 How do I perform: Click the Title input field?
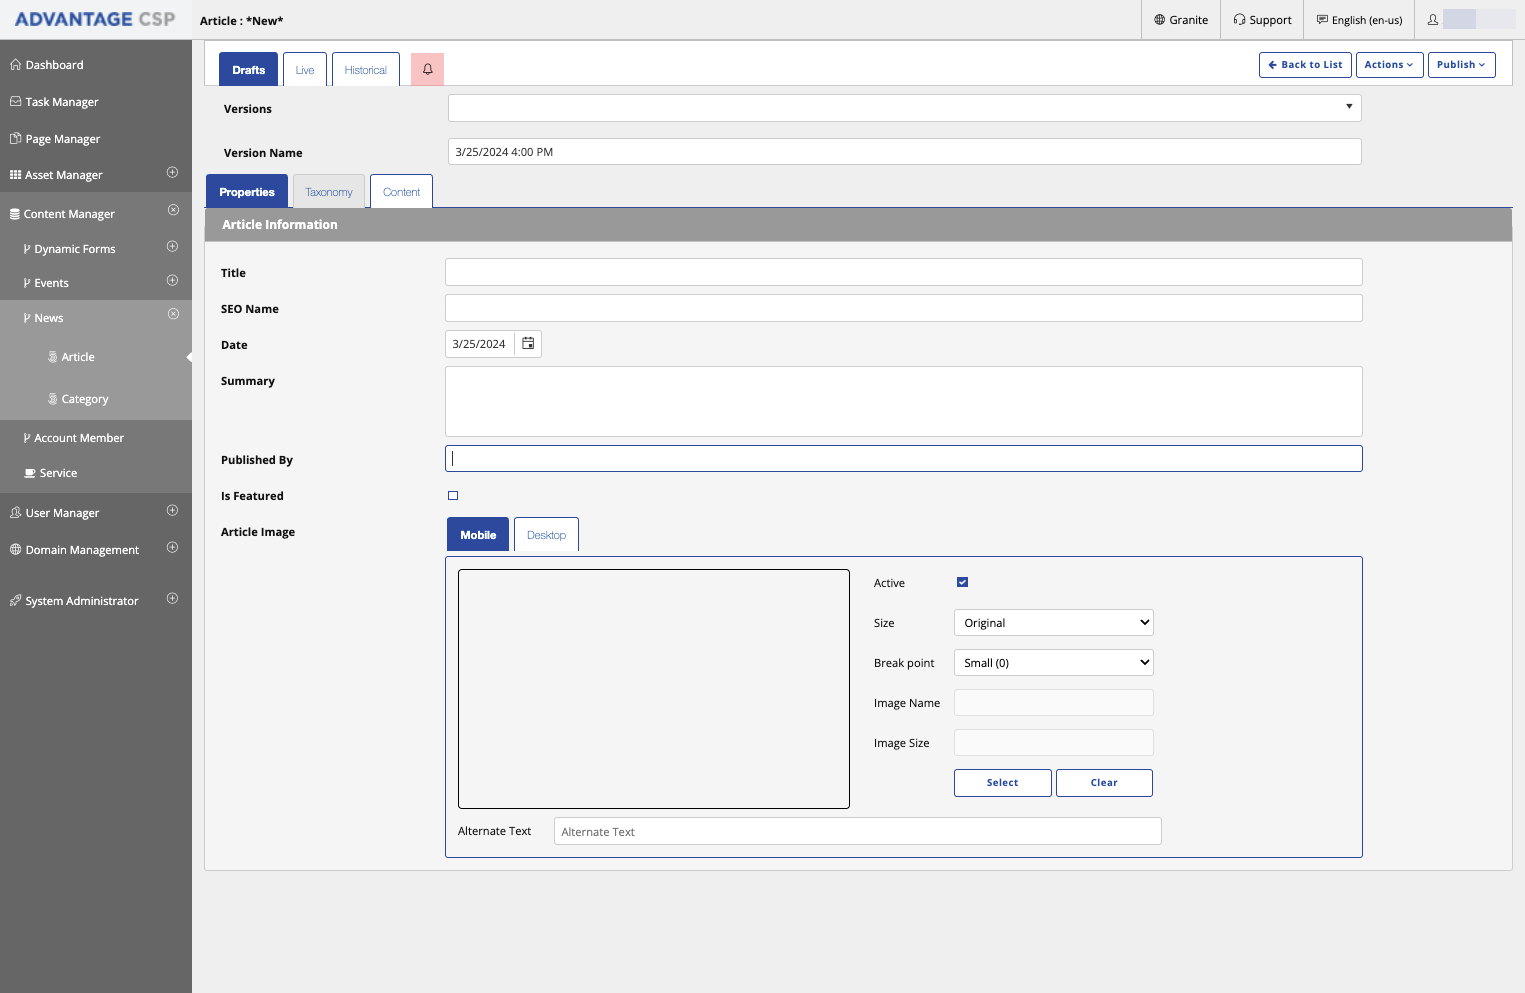coord(903,272)
